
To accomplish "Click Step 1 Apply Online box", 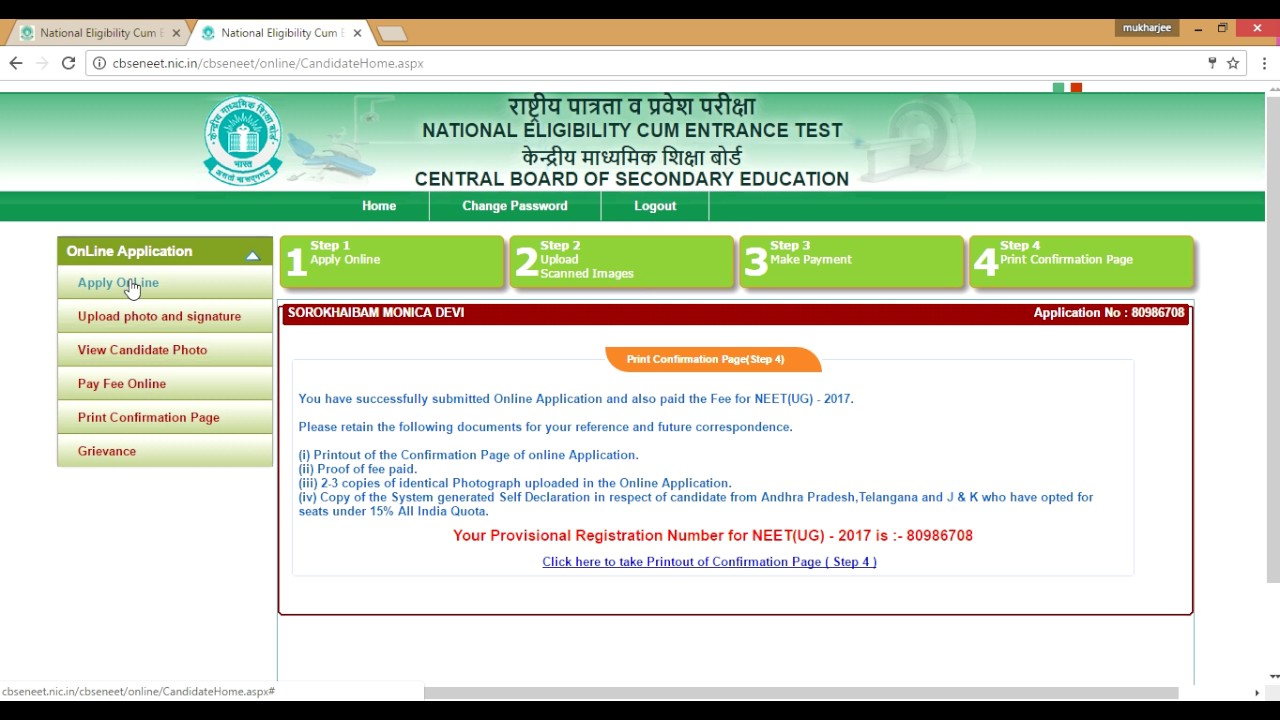I will point(392,262).
